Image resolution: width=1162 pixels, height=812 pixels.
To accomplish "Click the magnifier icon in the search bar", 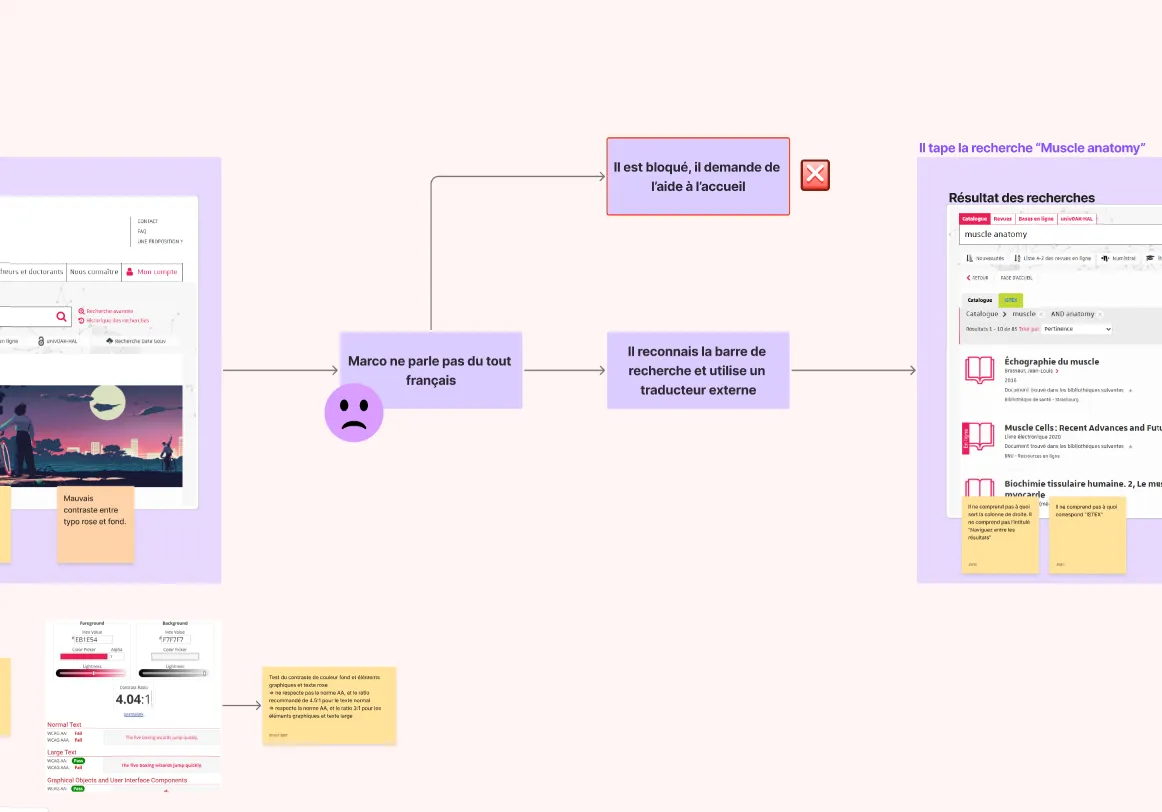I will 62,316.
